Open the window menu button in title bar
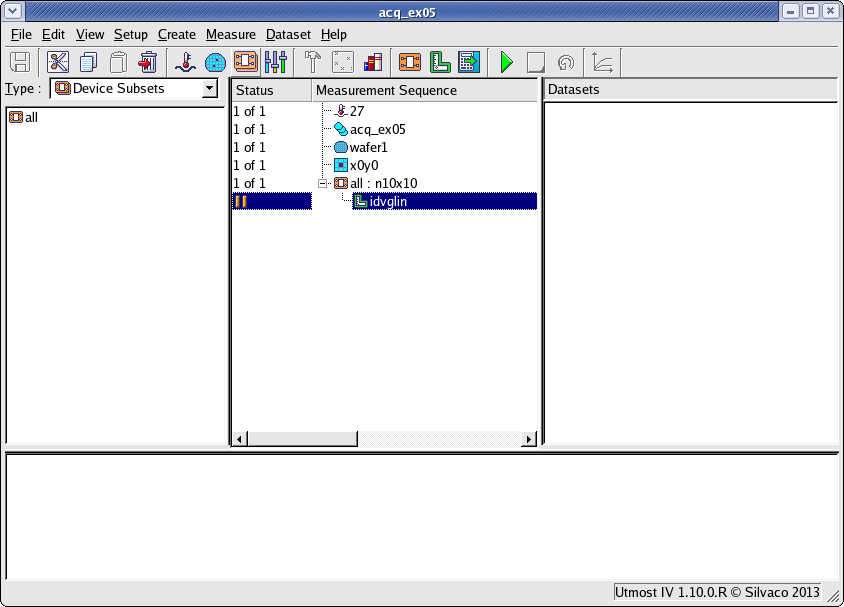The image size is (844, 607). pos(12,11)
